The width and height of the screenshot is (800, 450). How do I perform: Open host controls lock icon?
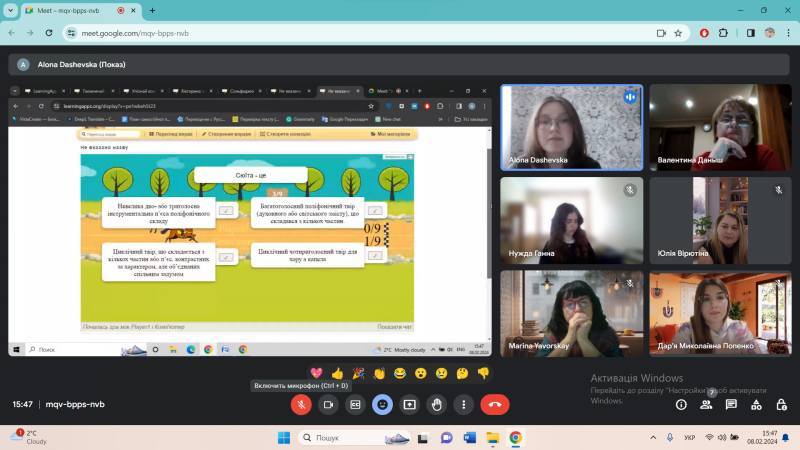click(x=781, y=405)
